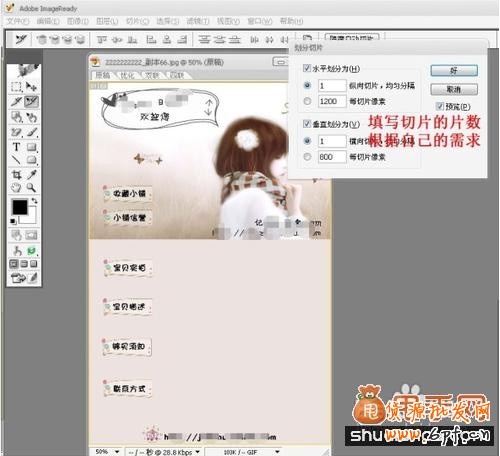Open the 28.8 Kbps download speed dropdown
The height and width of the screenshot is (456, 500).
(x=198, y=452)
